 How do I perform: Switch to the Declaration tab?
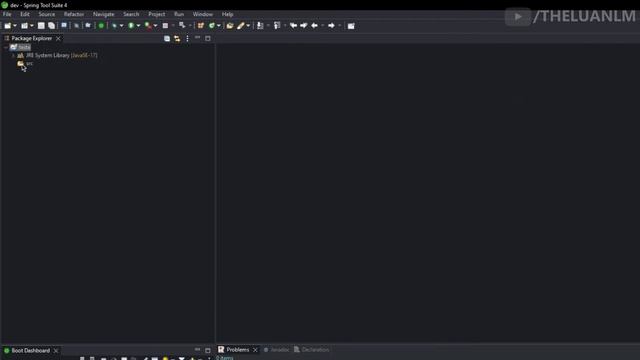point(311,350)
